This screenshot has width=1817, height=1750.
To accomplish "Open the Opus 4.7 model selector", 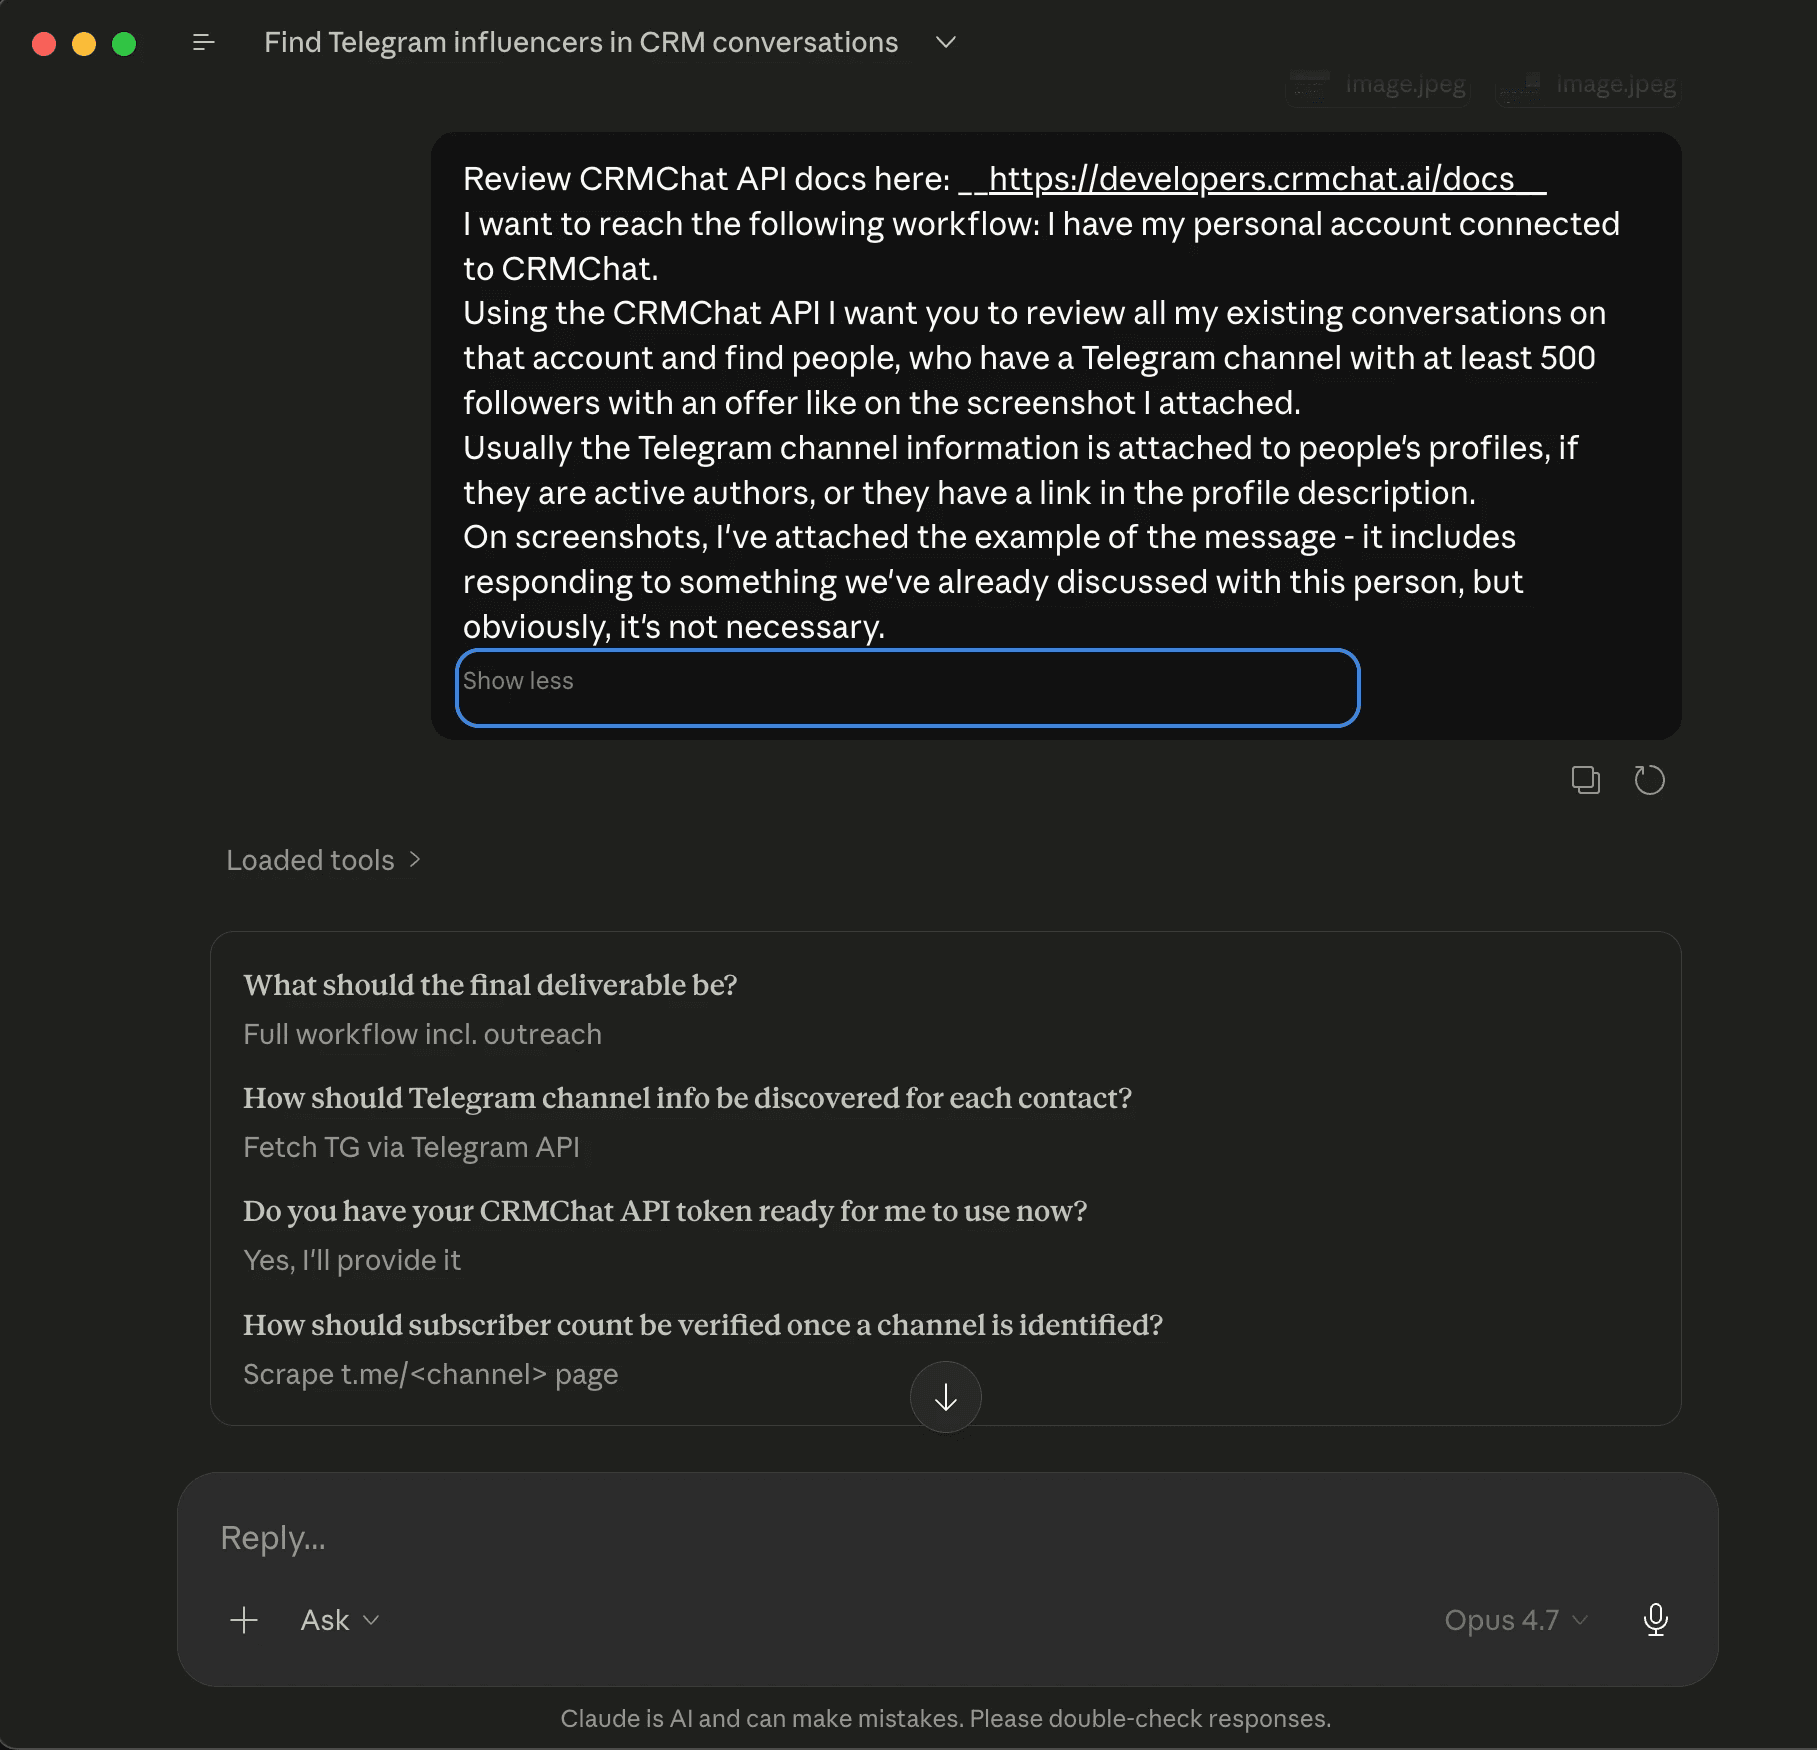I will (1515, 1620).
